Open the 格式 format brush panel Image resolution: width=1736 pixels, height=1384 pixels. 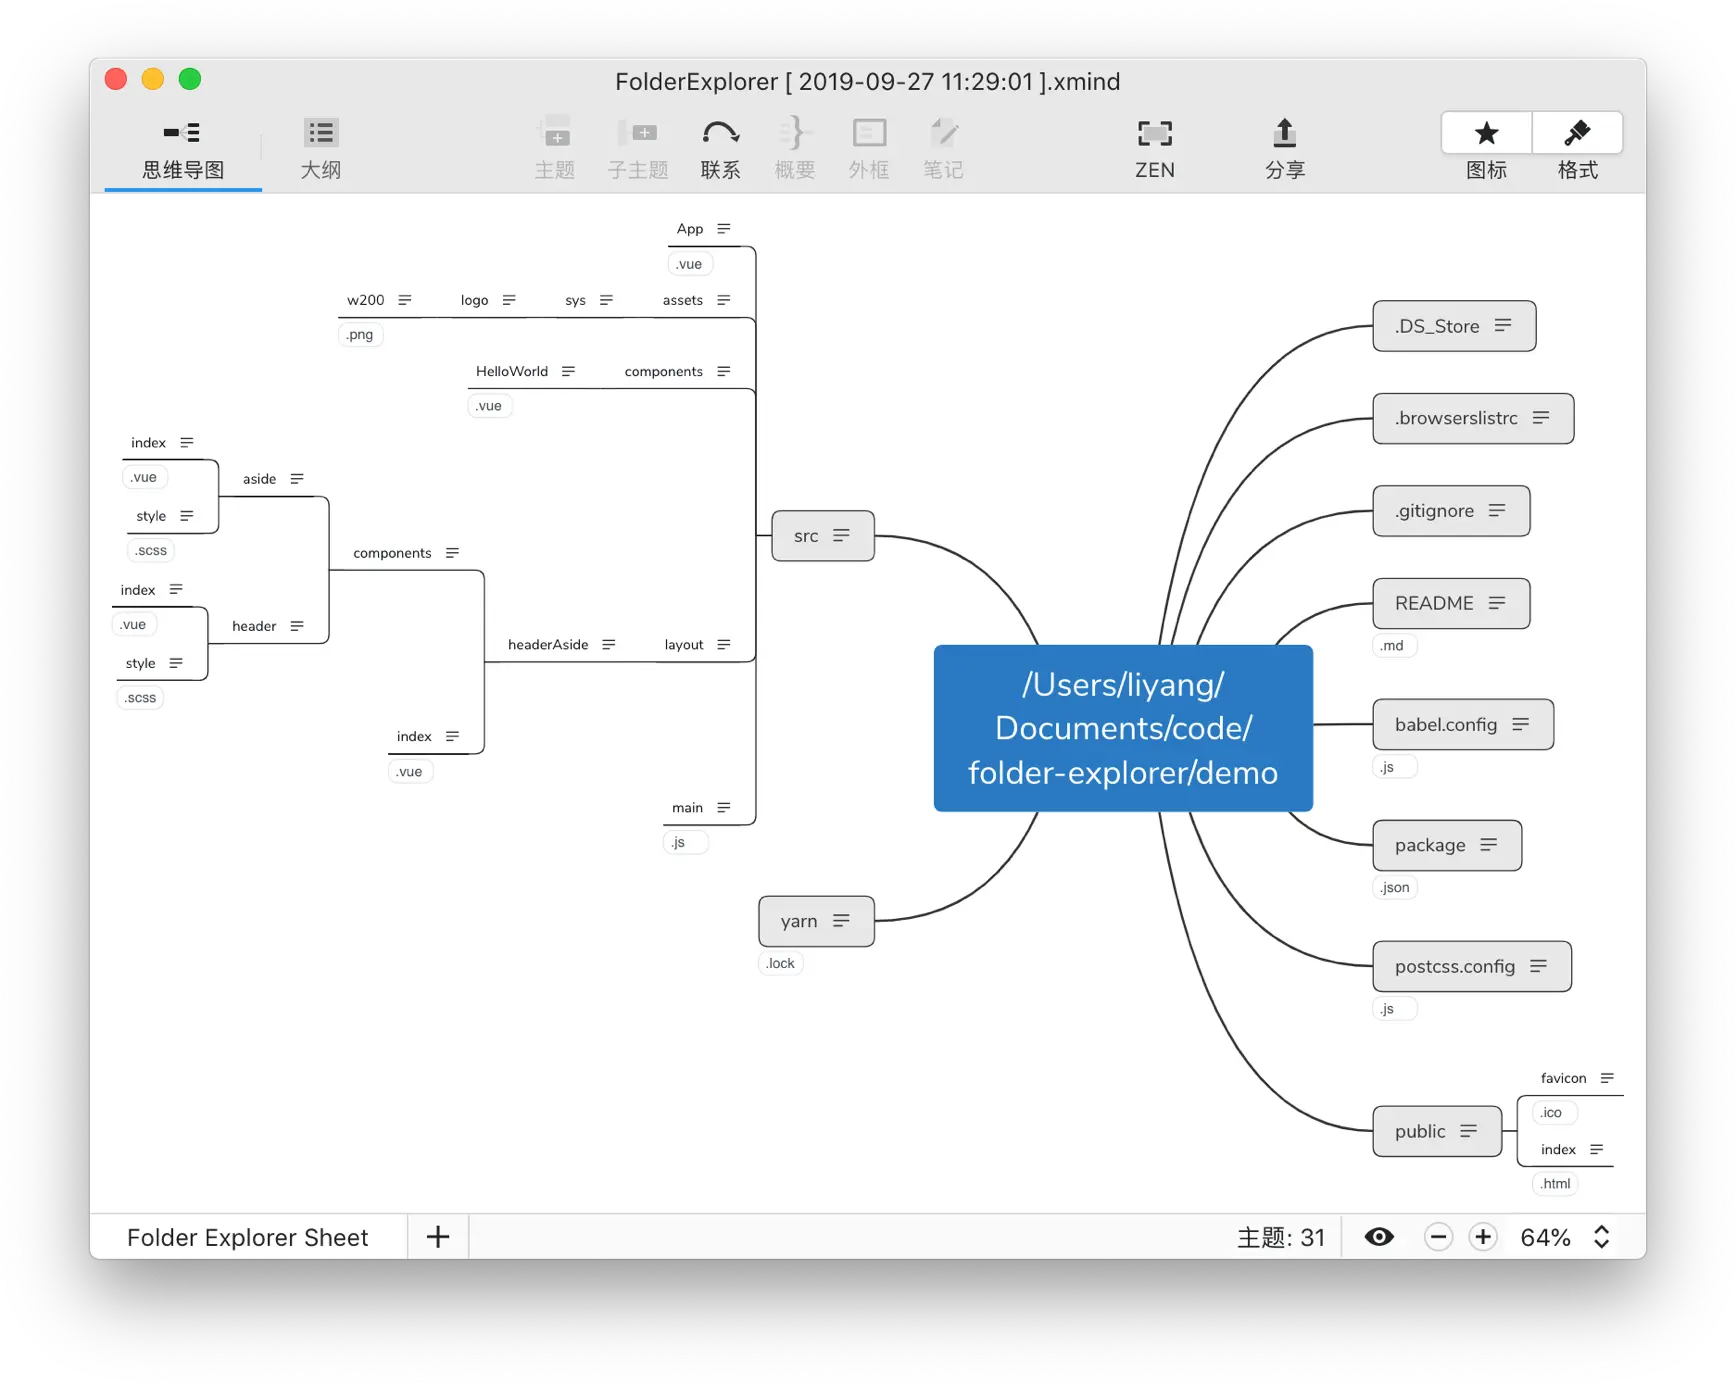click(1577, 133)
